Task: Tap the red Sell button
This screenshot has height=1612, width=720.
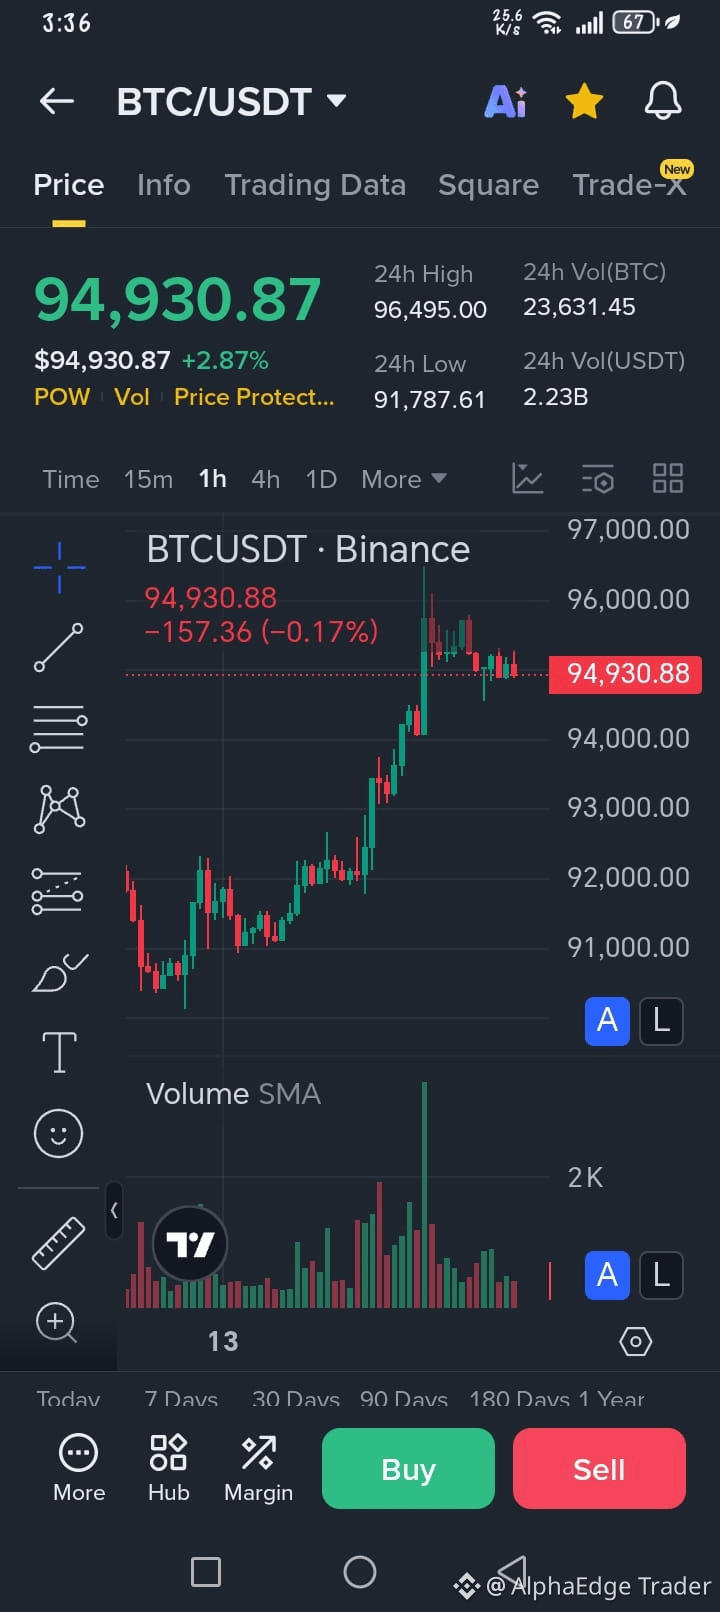Action: 599,1469
